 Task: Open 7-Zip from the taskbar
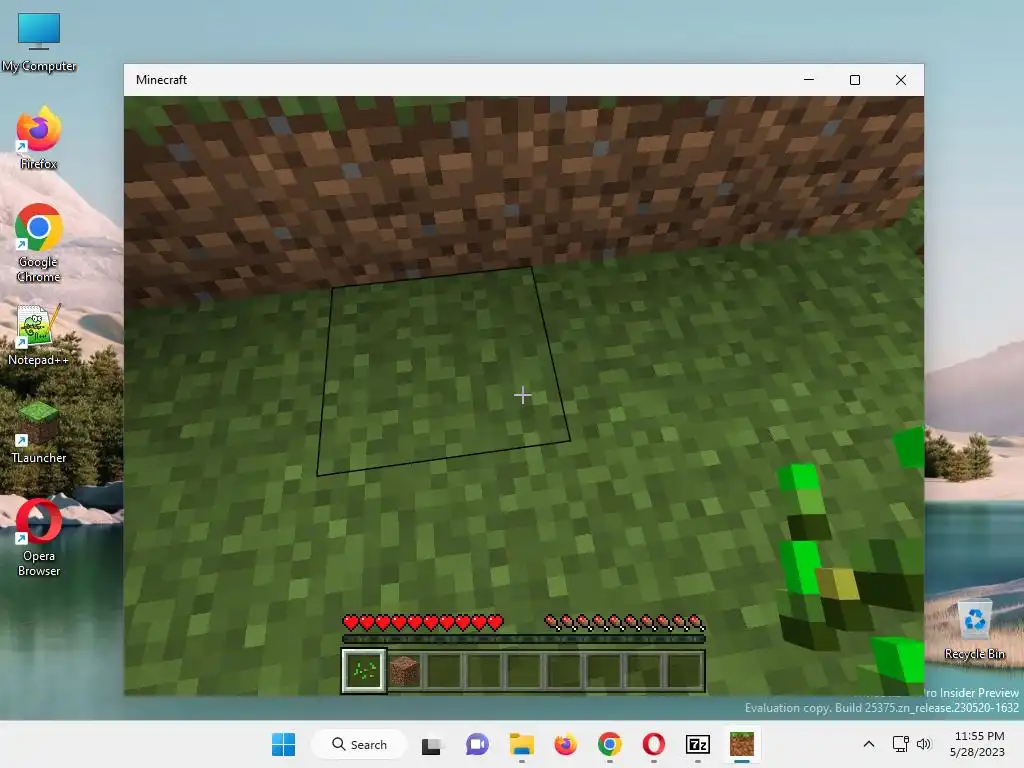click(x=697, y=744)
